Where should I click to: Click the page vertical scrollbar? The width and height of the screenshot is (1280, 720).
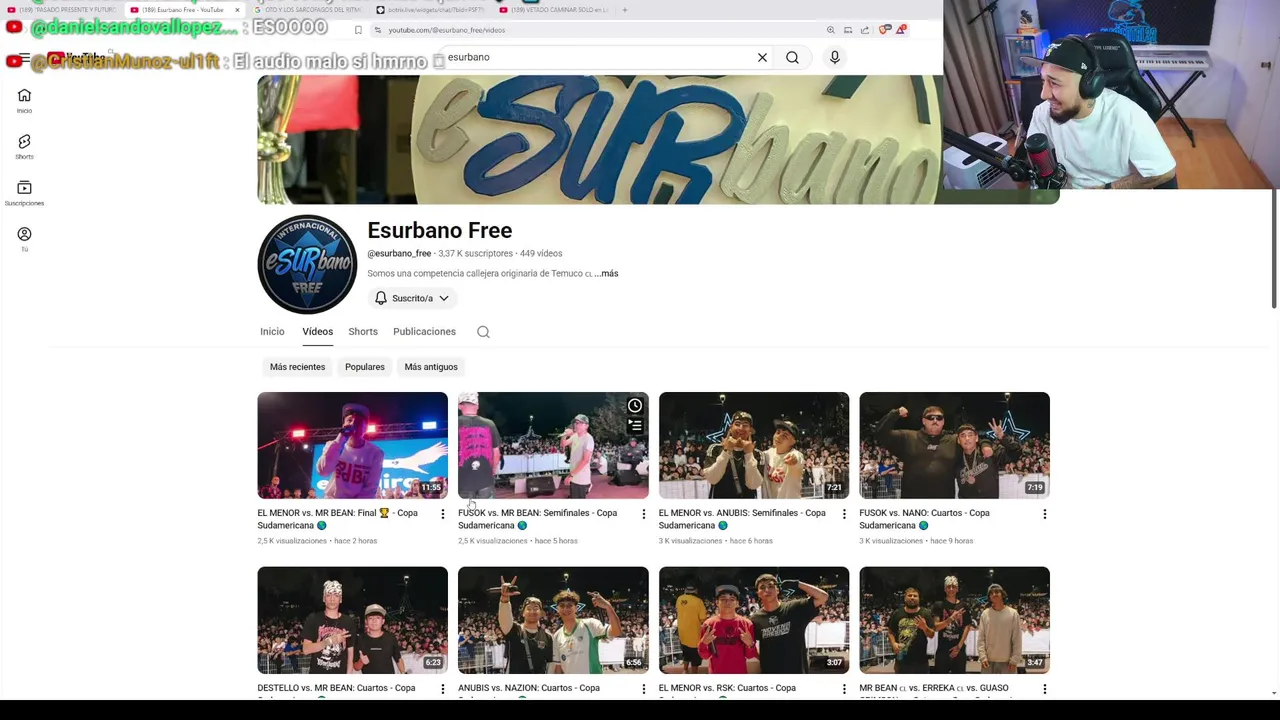point(1274,248)
